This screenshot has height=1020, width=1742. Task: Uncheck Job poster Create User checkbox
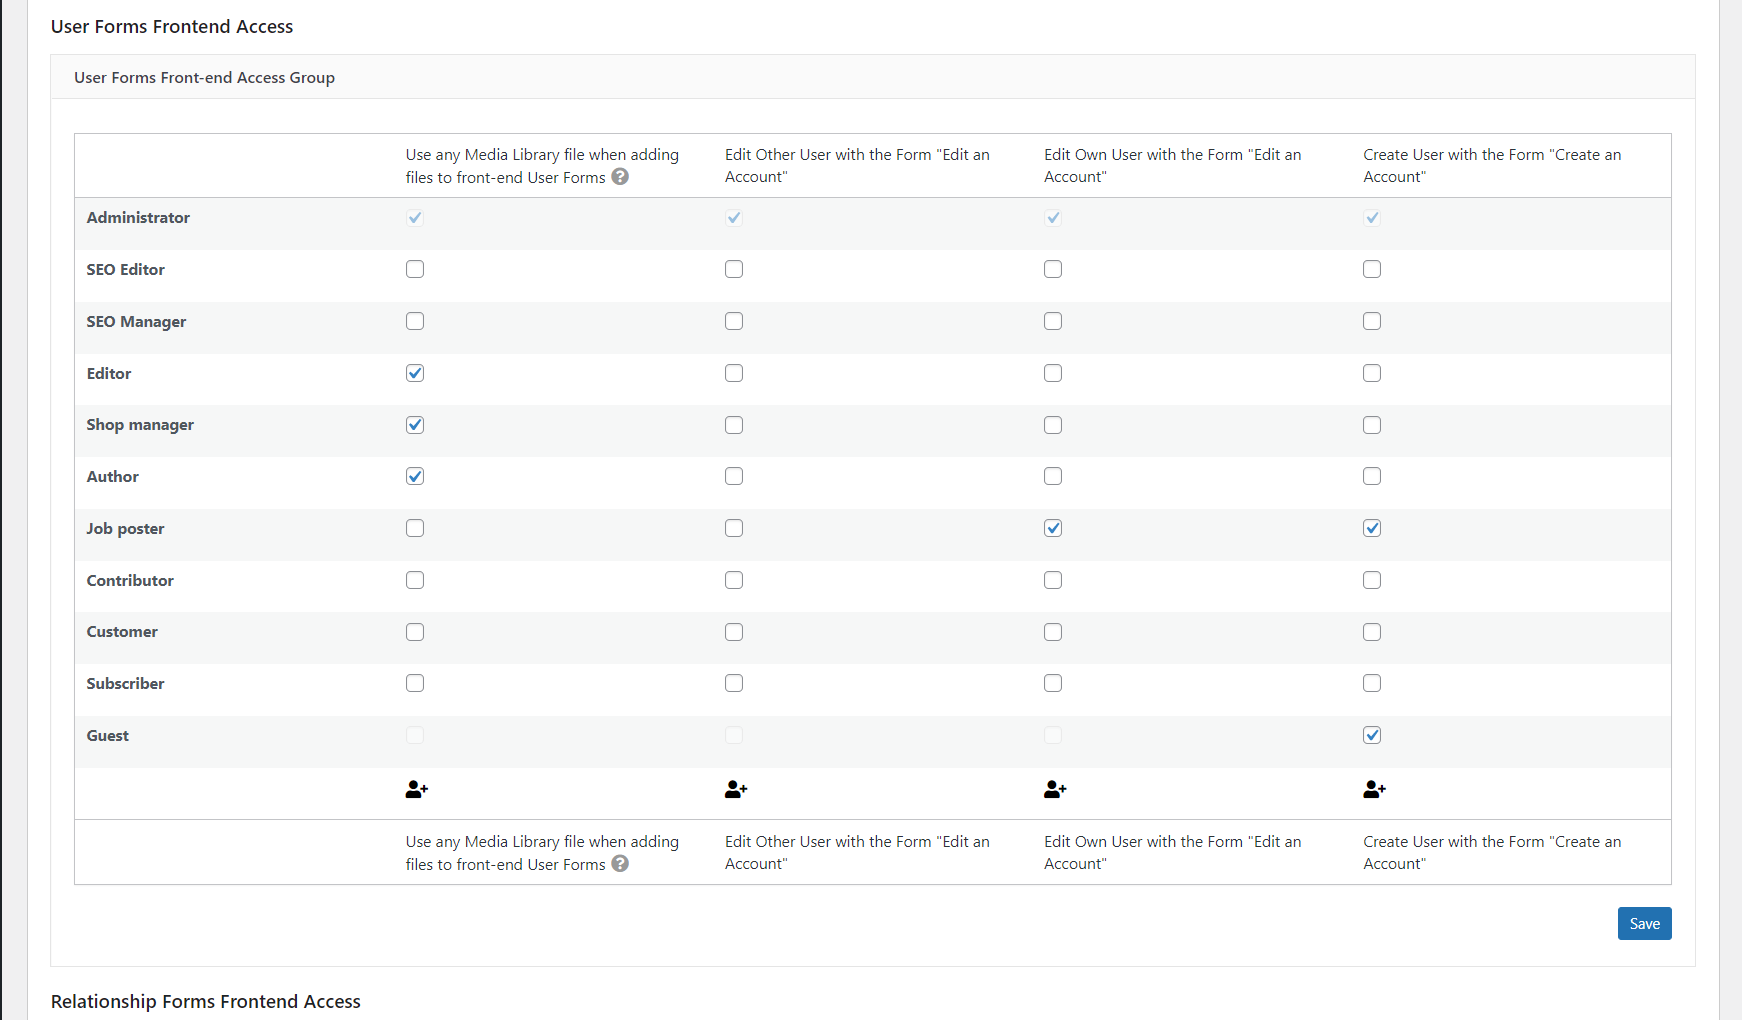[1372, 528]
